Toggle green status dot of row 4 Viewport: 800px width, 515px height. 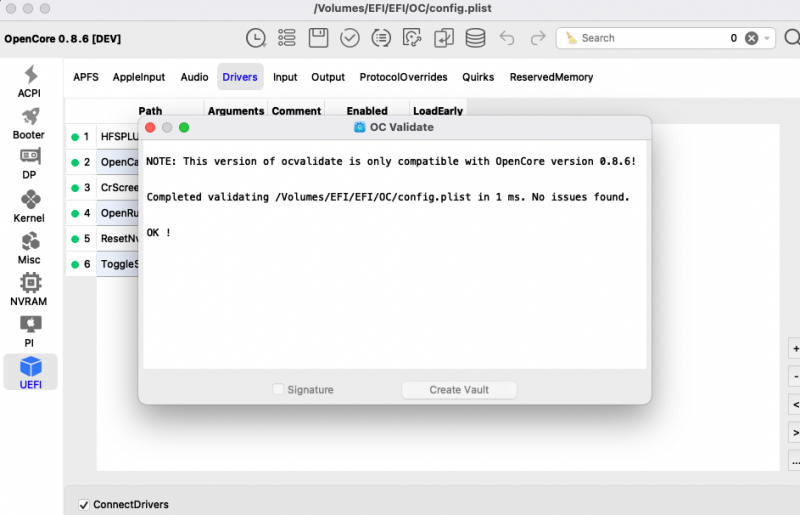(75, 213)
